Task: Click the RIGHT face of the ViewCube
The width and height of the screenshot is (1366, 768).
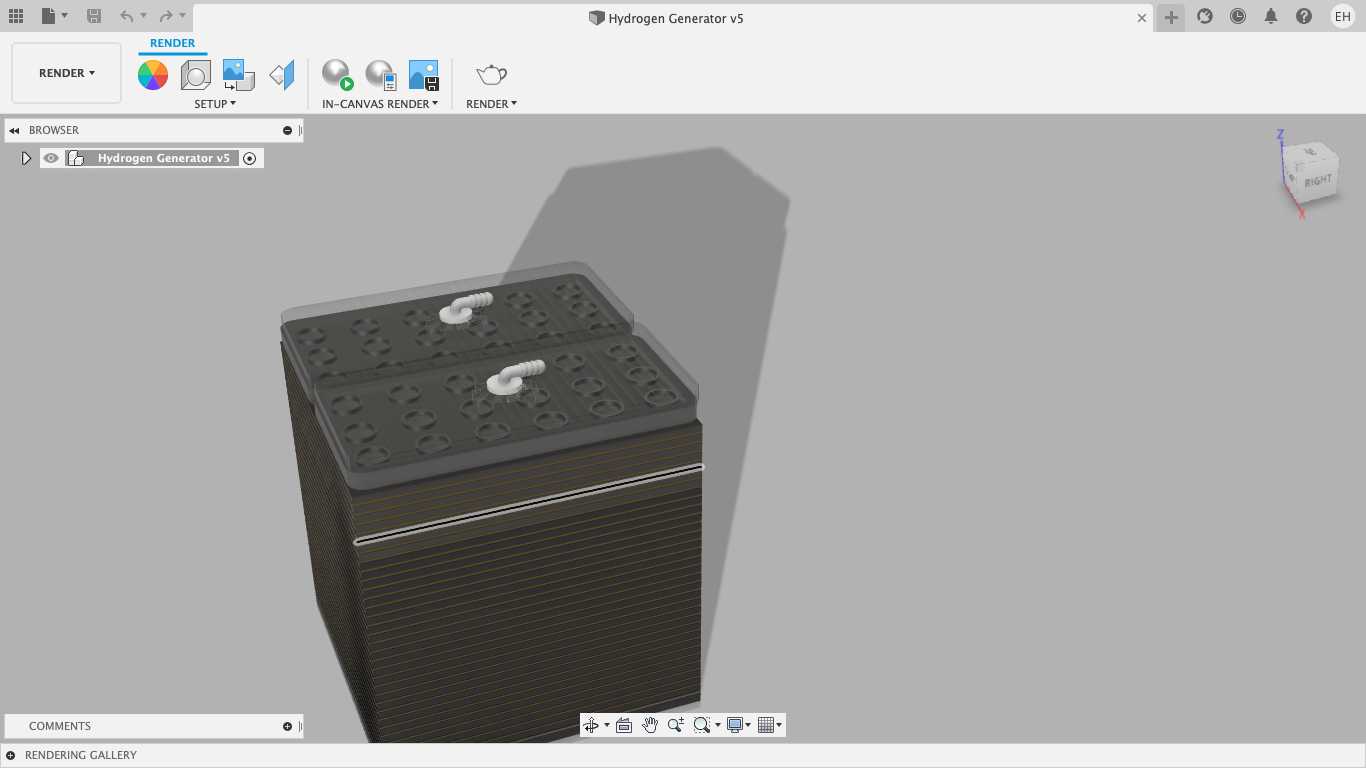Action: click(x=1318, y=181)
